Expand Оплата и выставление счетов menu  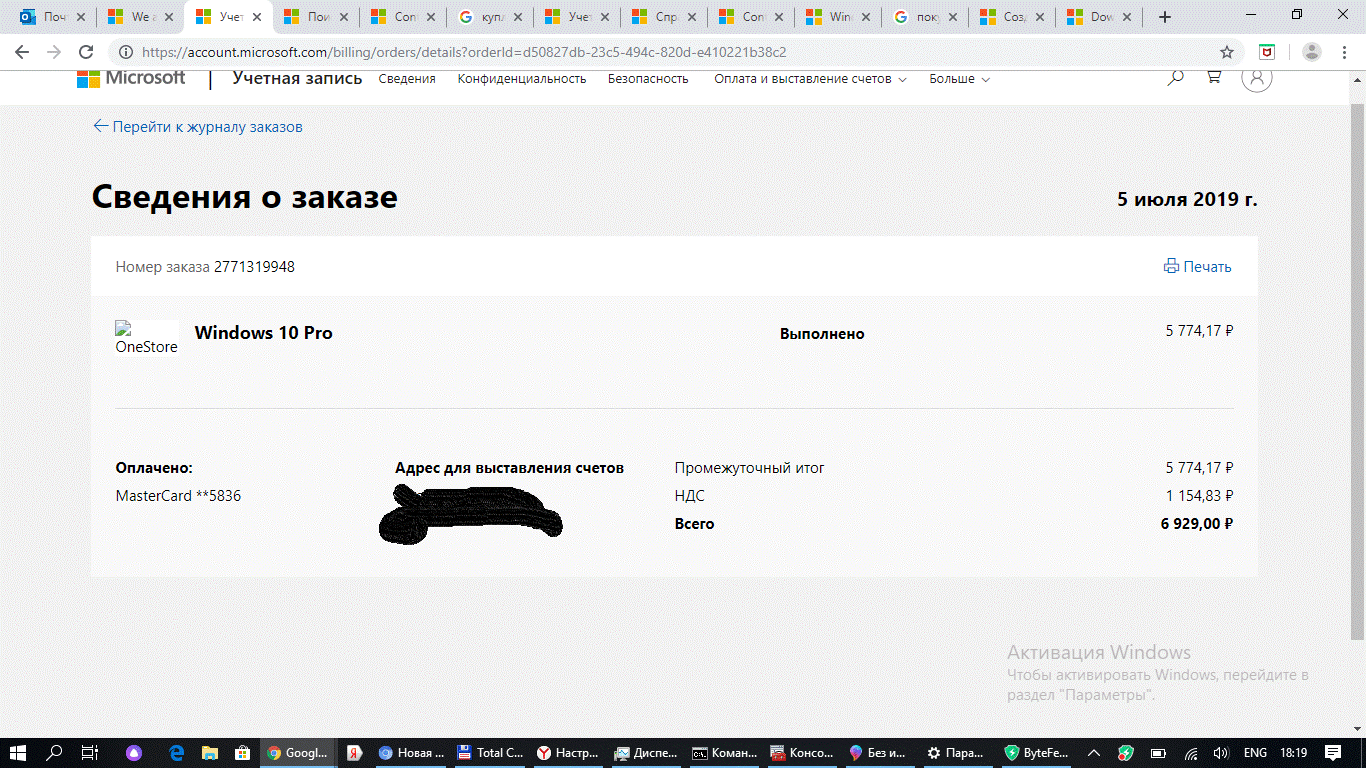coord(810,79)
